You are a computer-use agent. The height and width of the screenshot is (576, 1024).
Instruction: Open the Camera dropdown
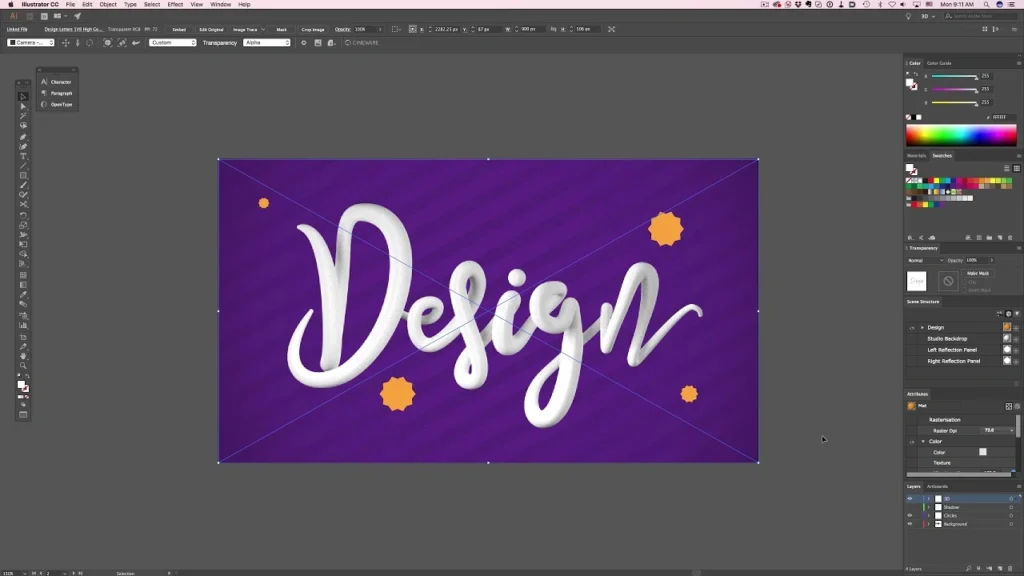coord(31,42)
